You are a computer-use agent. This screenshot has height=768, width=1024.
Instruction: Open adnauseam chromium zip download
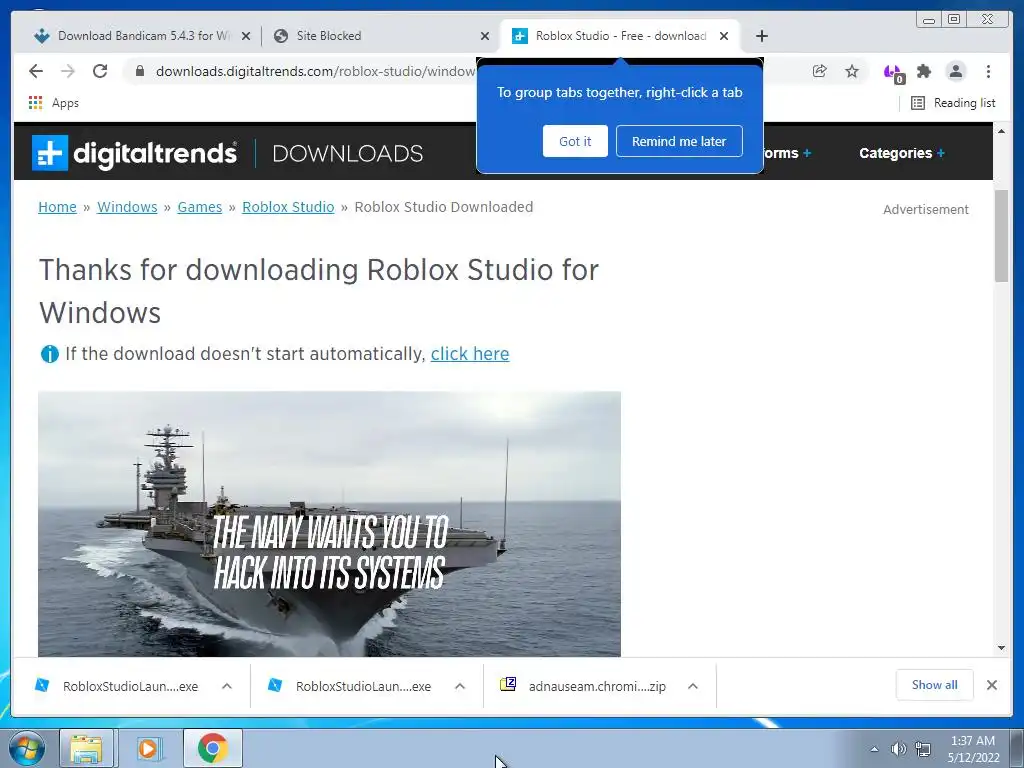583,686
